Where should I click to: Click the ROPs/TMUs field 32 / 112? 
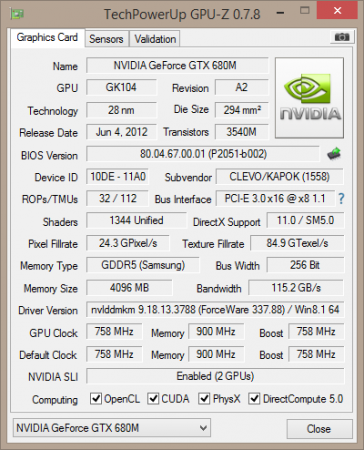118,198
